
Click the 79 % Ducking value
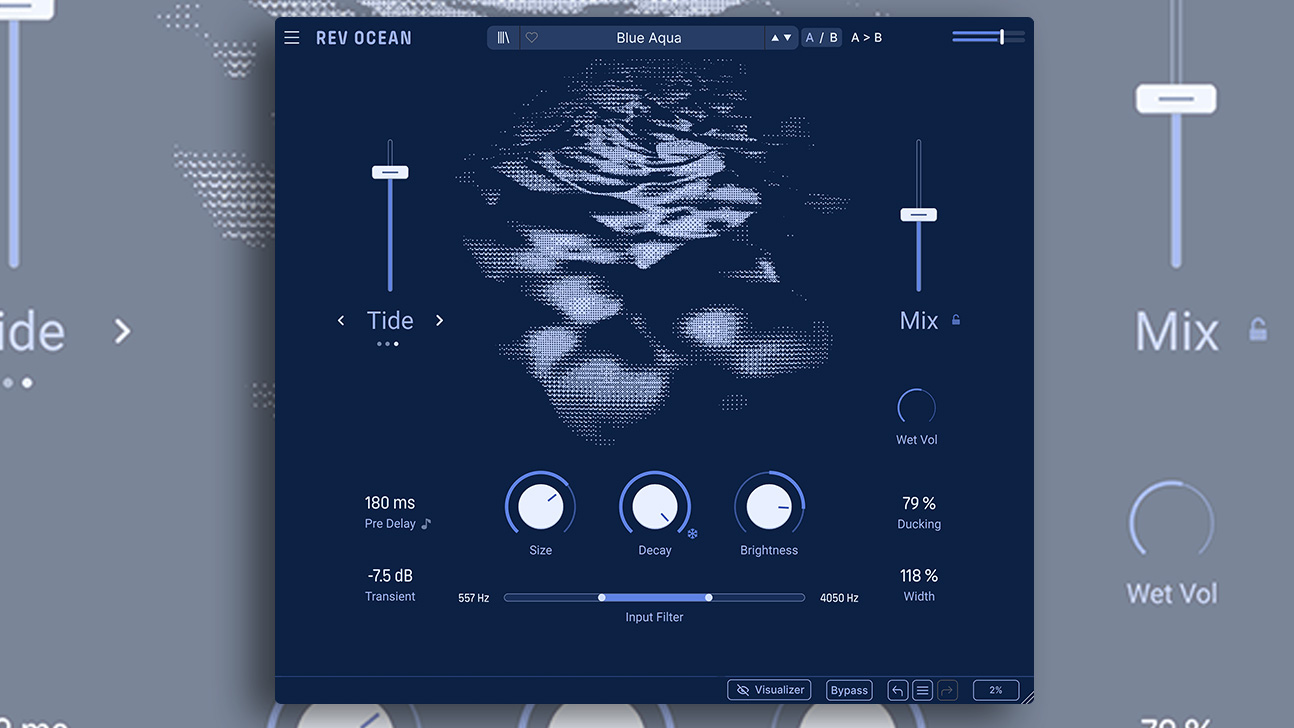tap(919, 503)
